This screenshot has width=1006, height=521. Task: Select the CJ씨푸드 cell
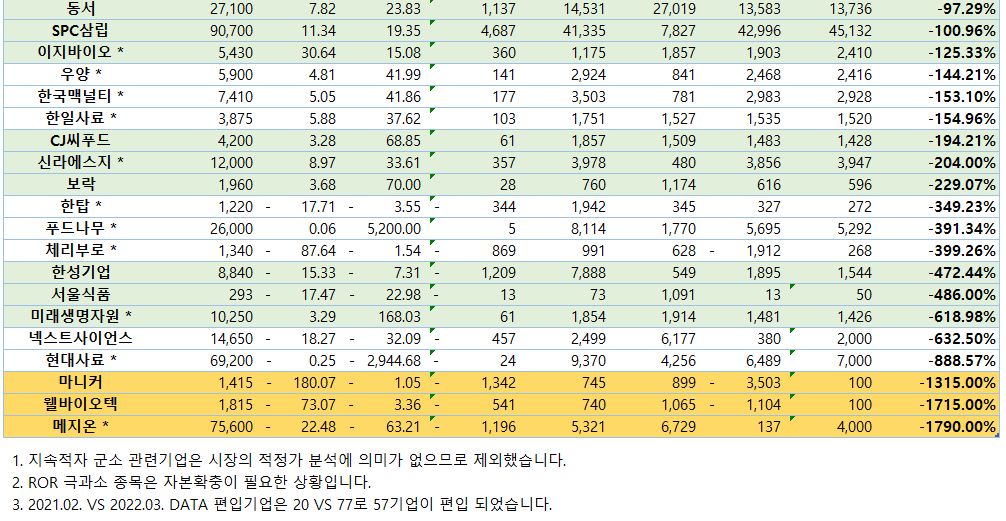(x=81, y=140)
